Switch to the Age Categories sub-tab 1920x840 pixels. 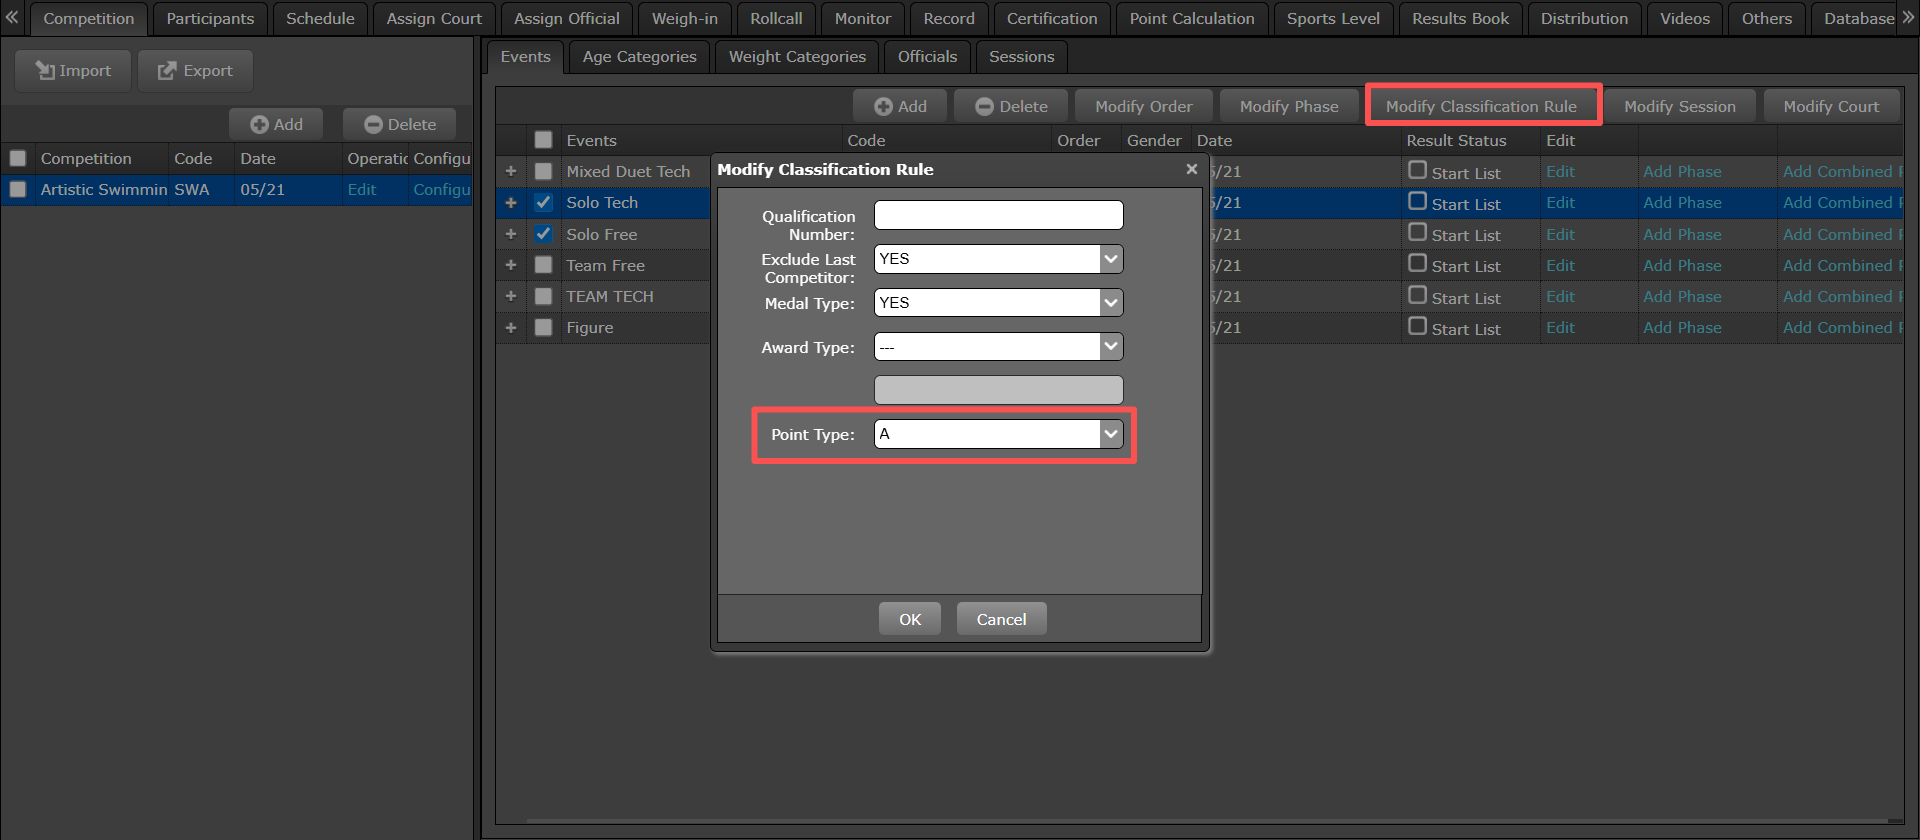640,57
